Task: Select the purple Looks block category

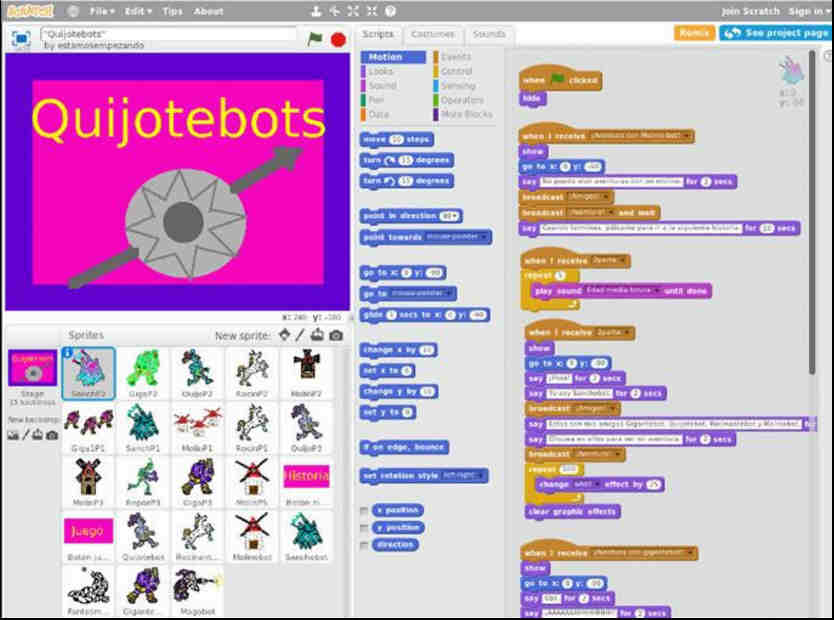Action: [x=381, y=72]
